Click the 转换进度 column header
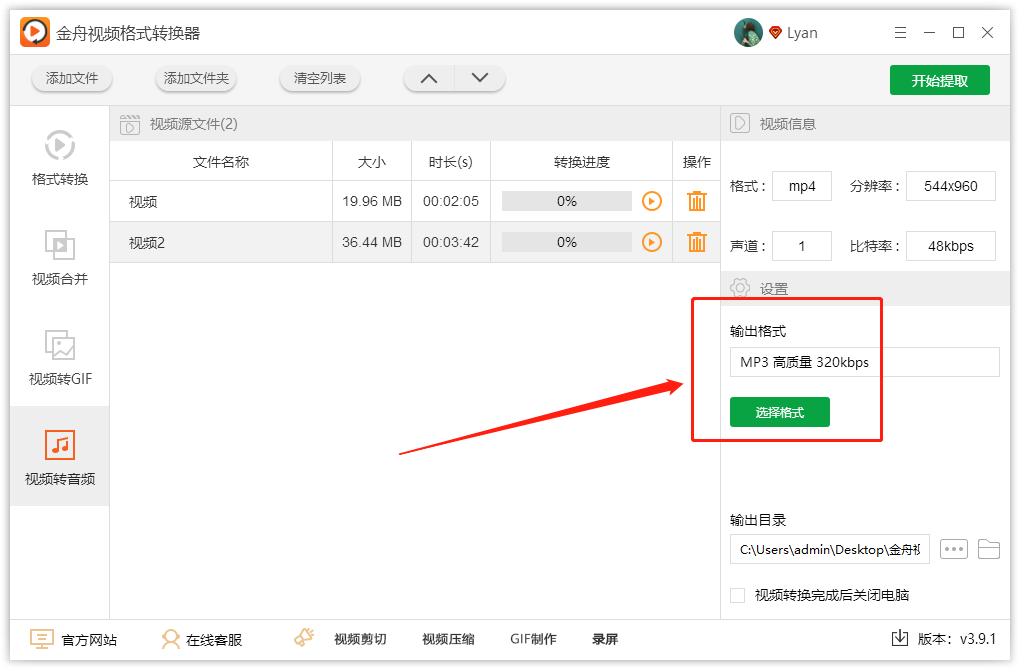 tap(582, 162)
